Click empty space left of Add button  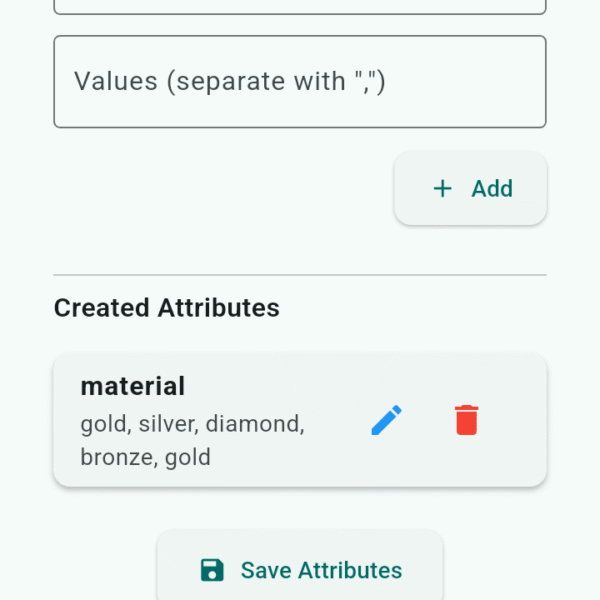tap(224, 188)
